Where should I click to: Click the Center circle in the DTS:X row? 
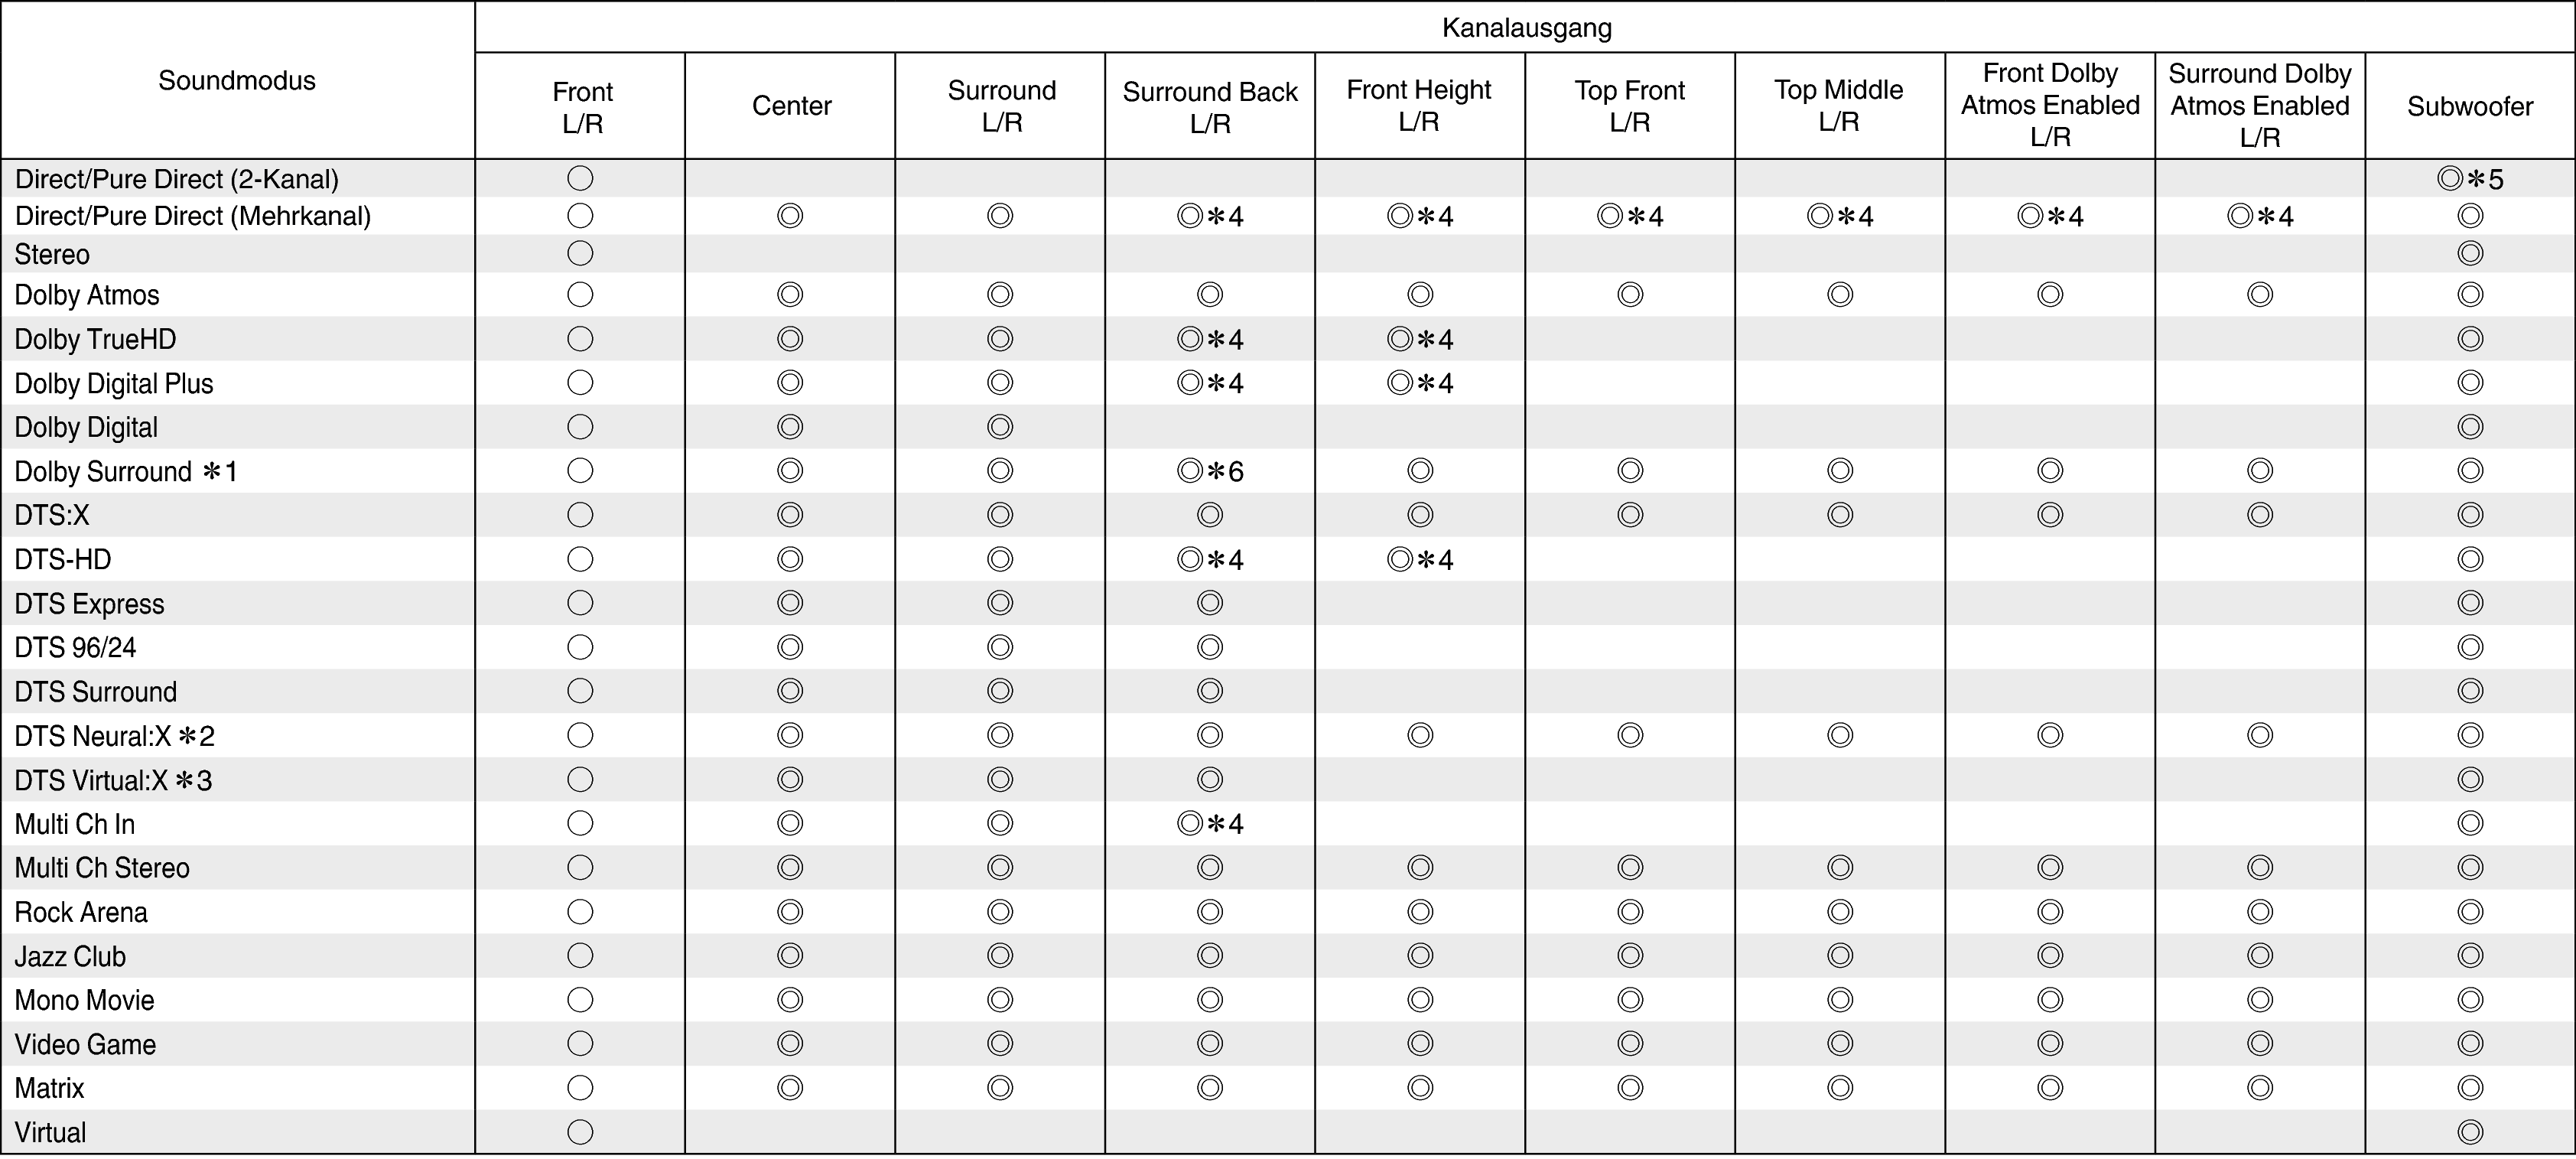790,515
